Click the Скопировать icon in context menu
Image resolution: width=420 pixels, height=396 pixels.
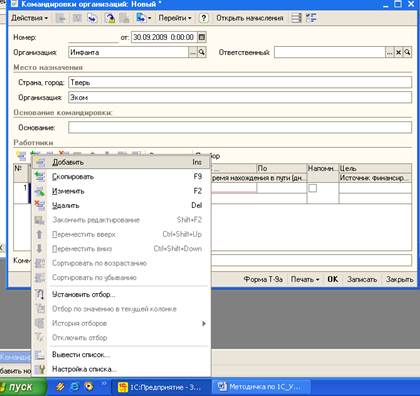pos(40,177)
